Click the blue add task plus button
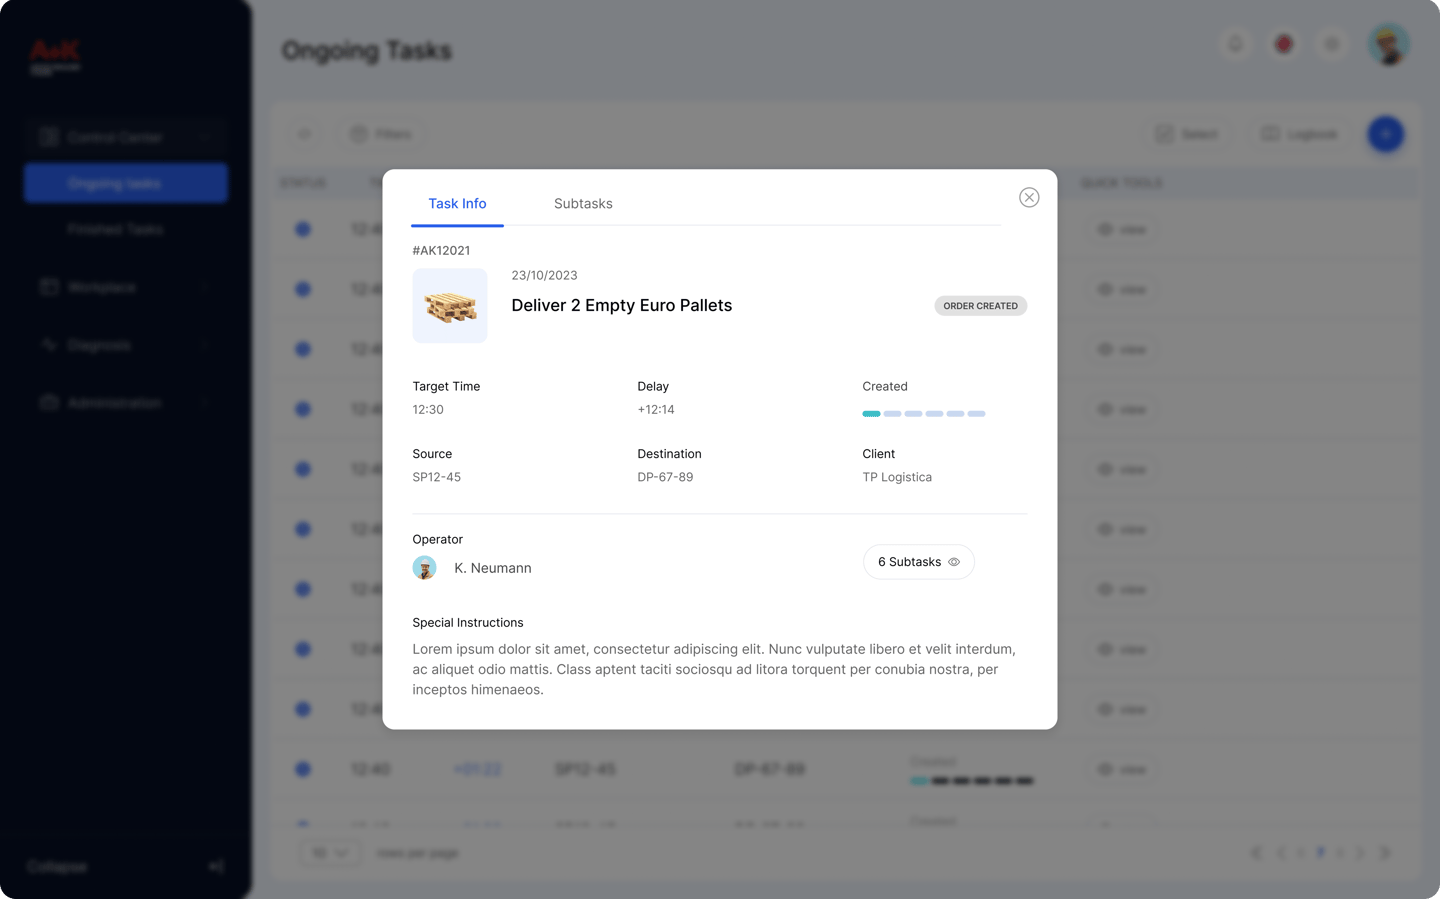 [x=1385, y=134]
